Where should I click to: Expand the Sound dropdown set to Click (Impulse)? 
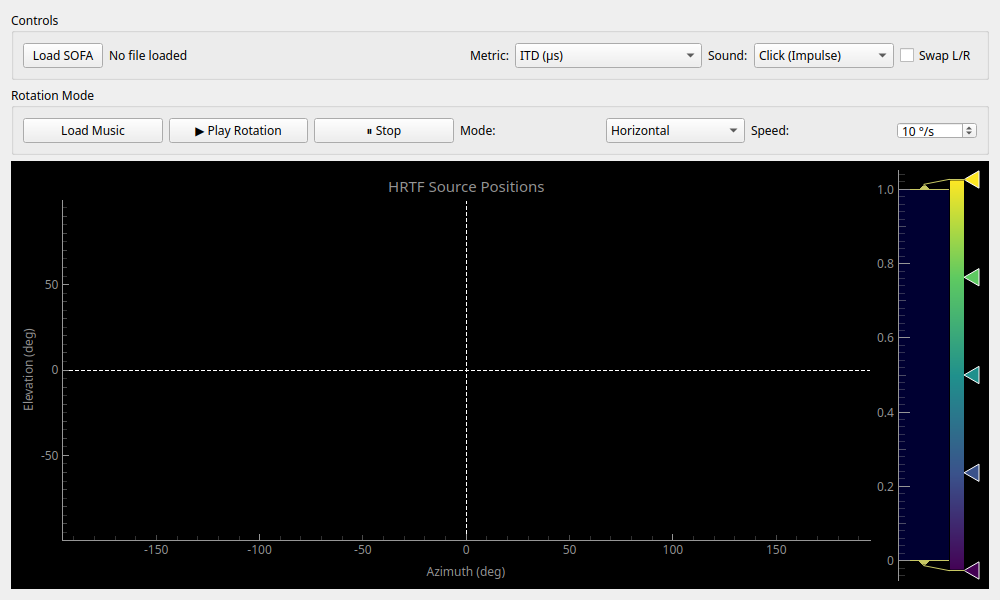click(x=823, y=56)
